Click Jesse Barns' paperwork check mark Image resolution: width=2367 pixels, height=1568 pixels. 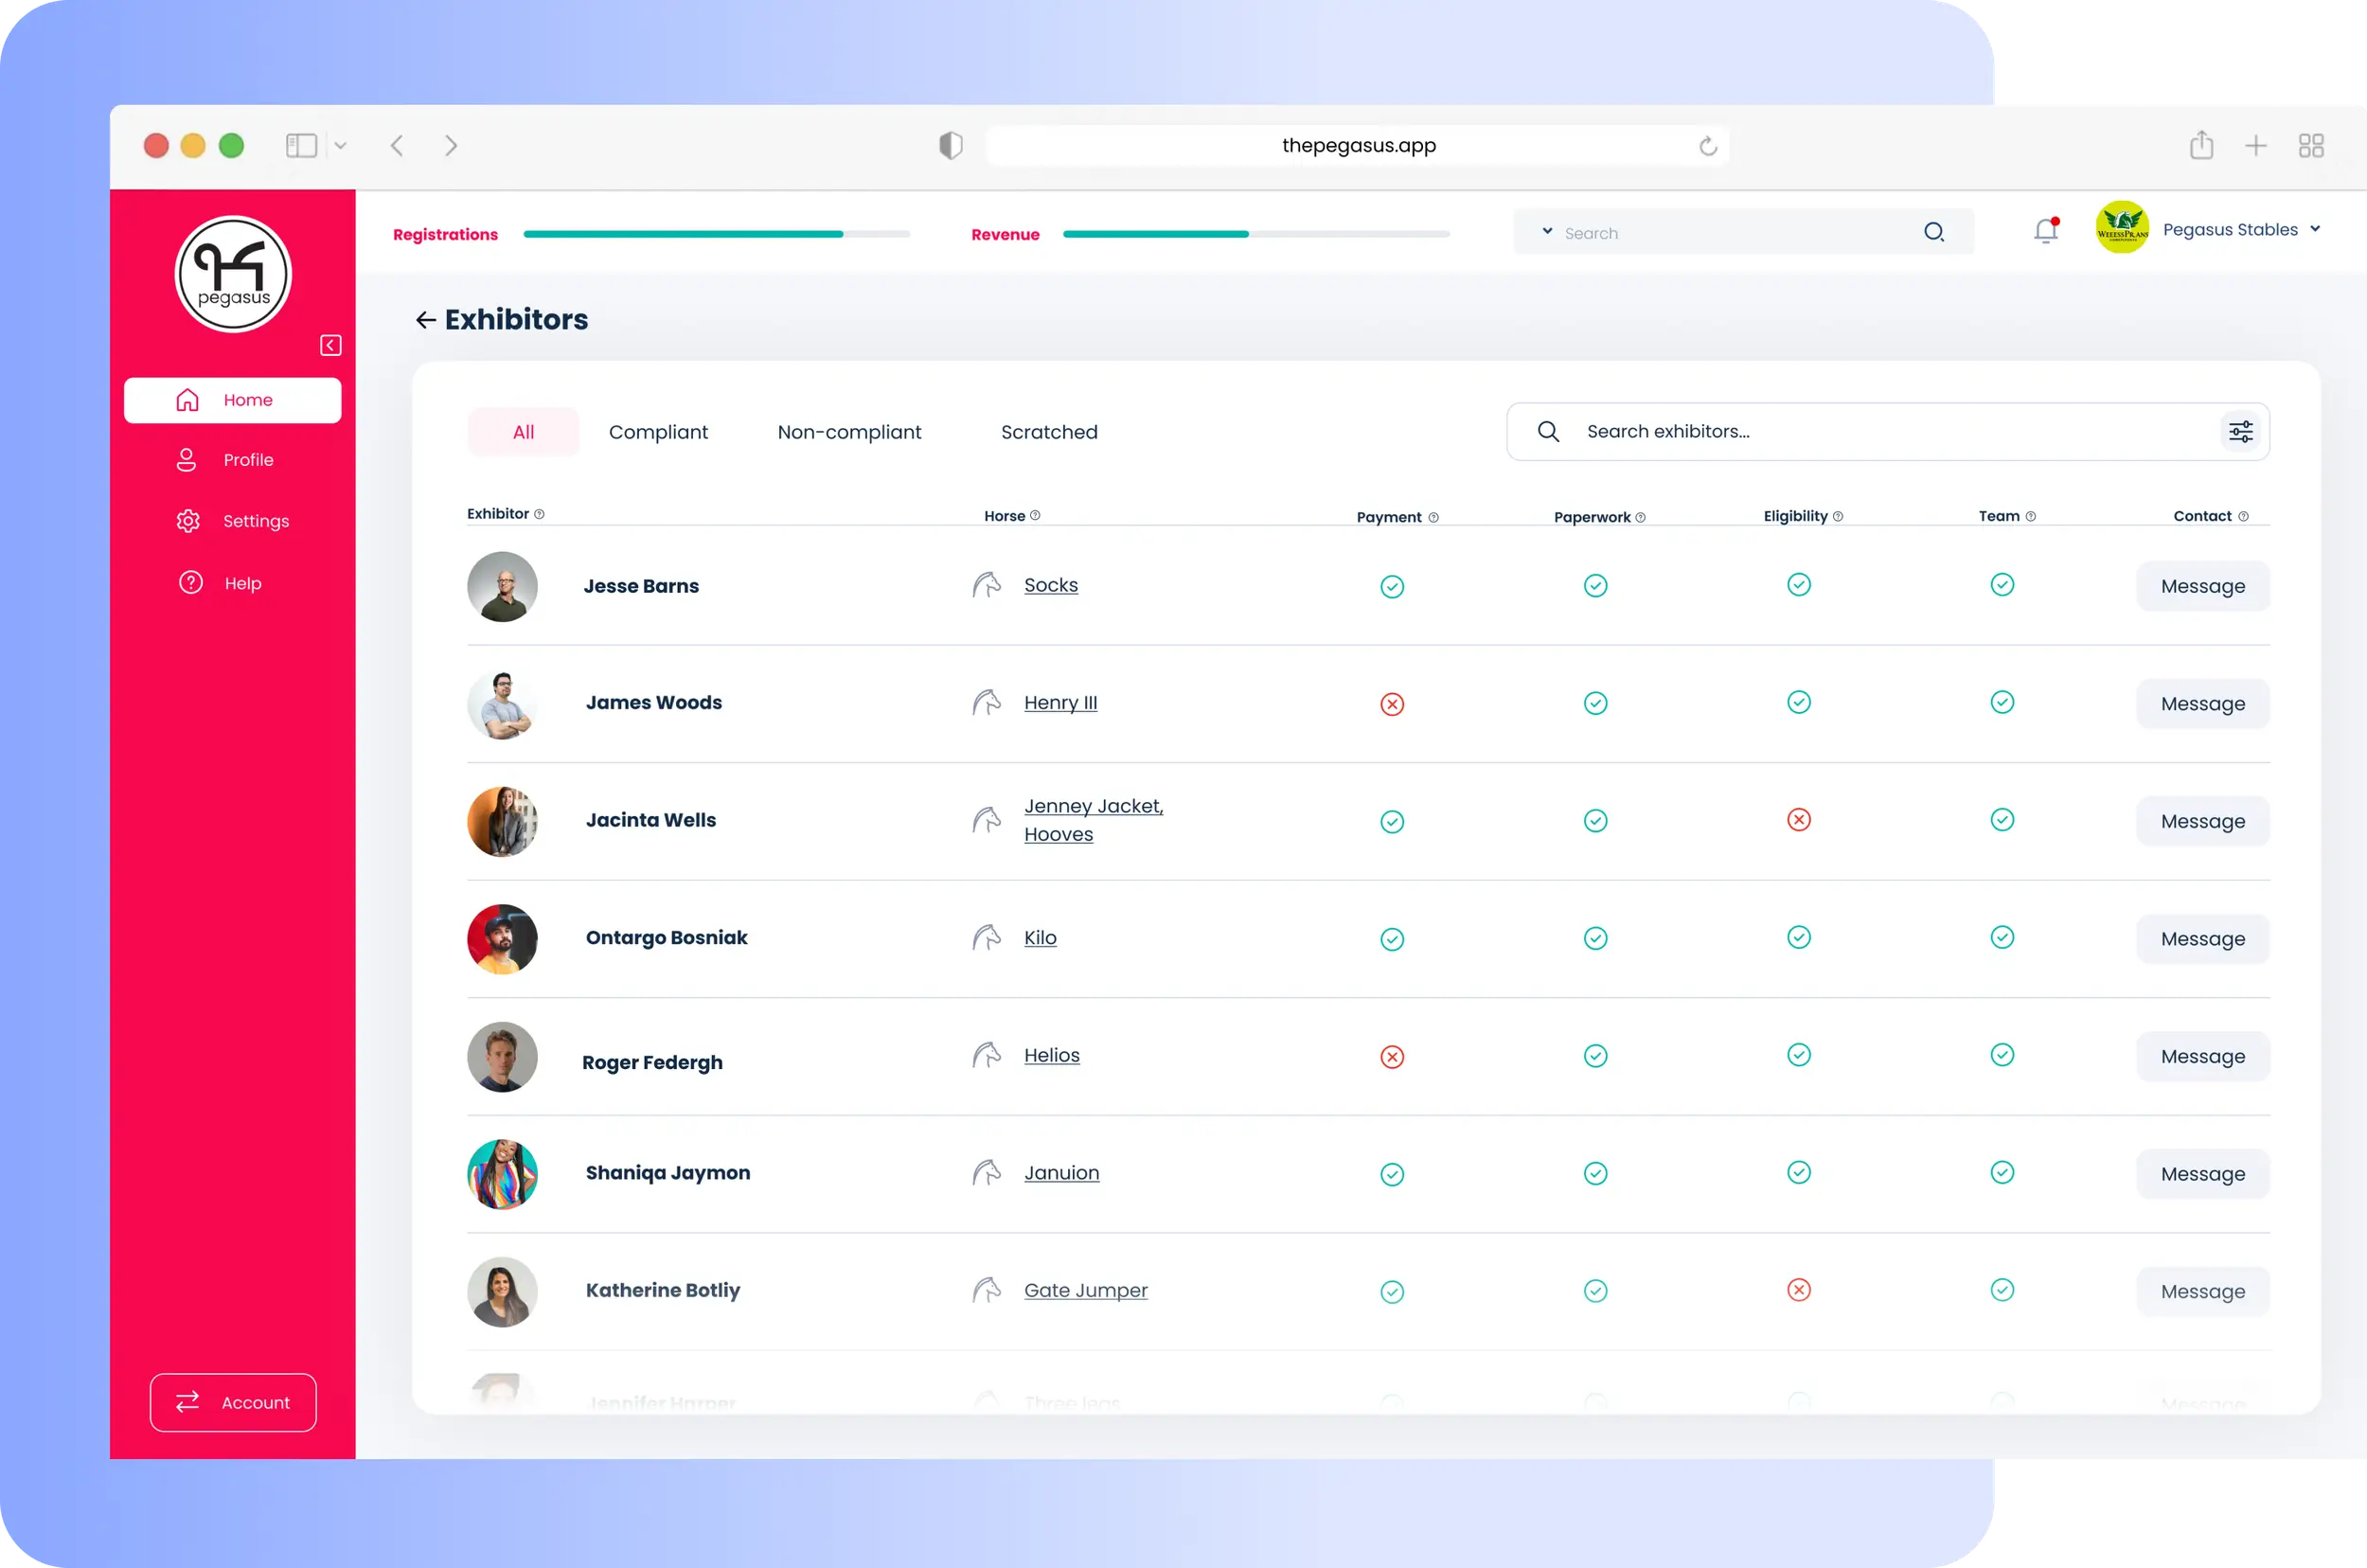[1596, 586]
